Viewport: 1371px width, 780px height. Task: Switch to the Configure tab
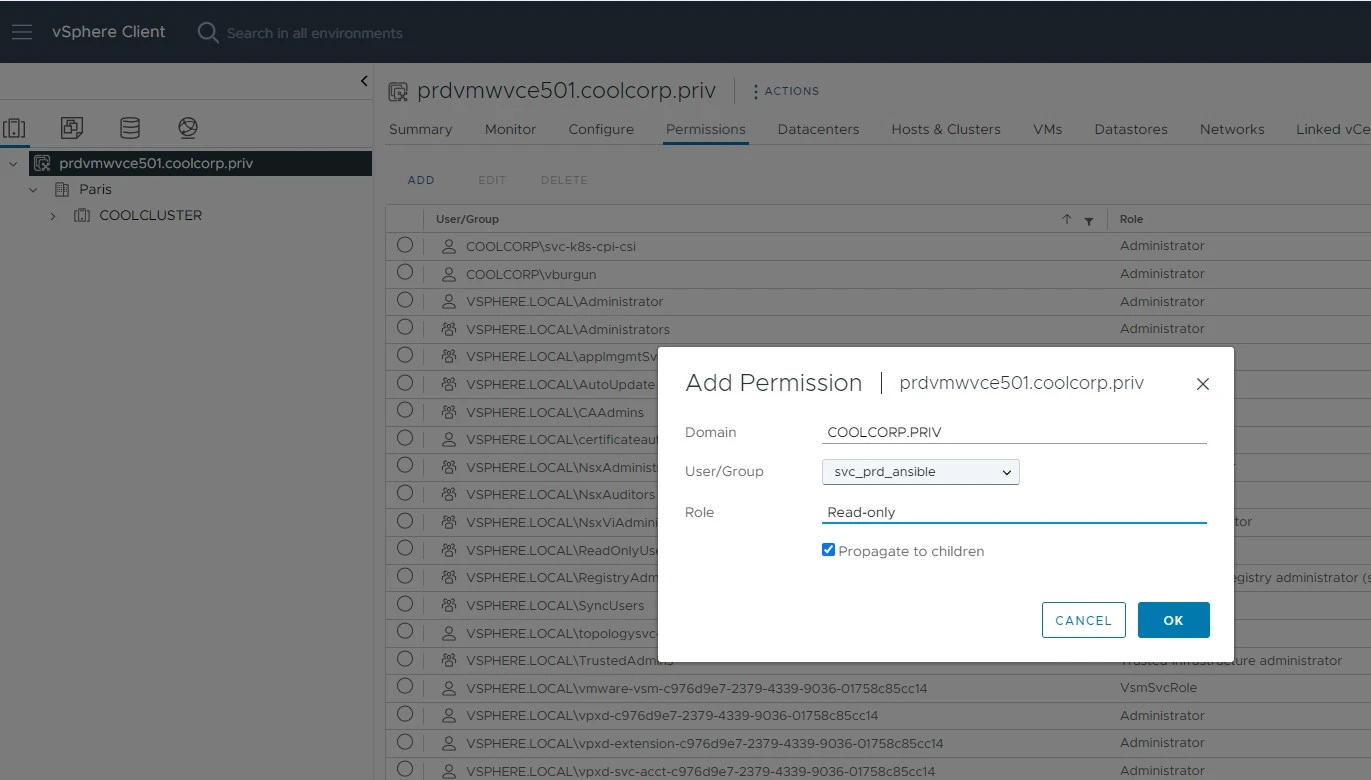point(601,129)
